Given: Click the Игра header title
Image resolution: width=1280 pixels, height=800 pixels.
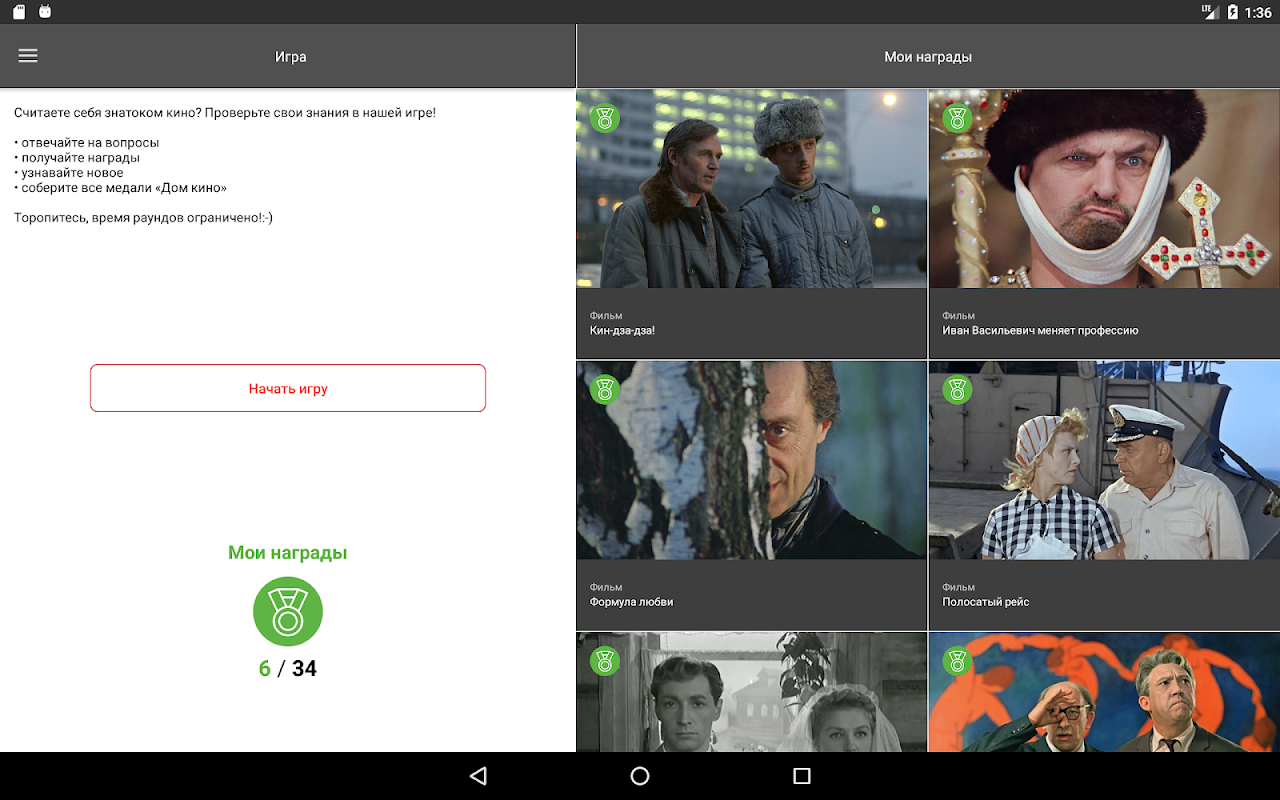Looking at the screenshot, I should [x=291, y=57].
